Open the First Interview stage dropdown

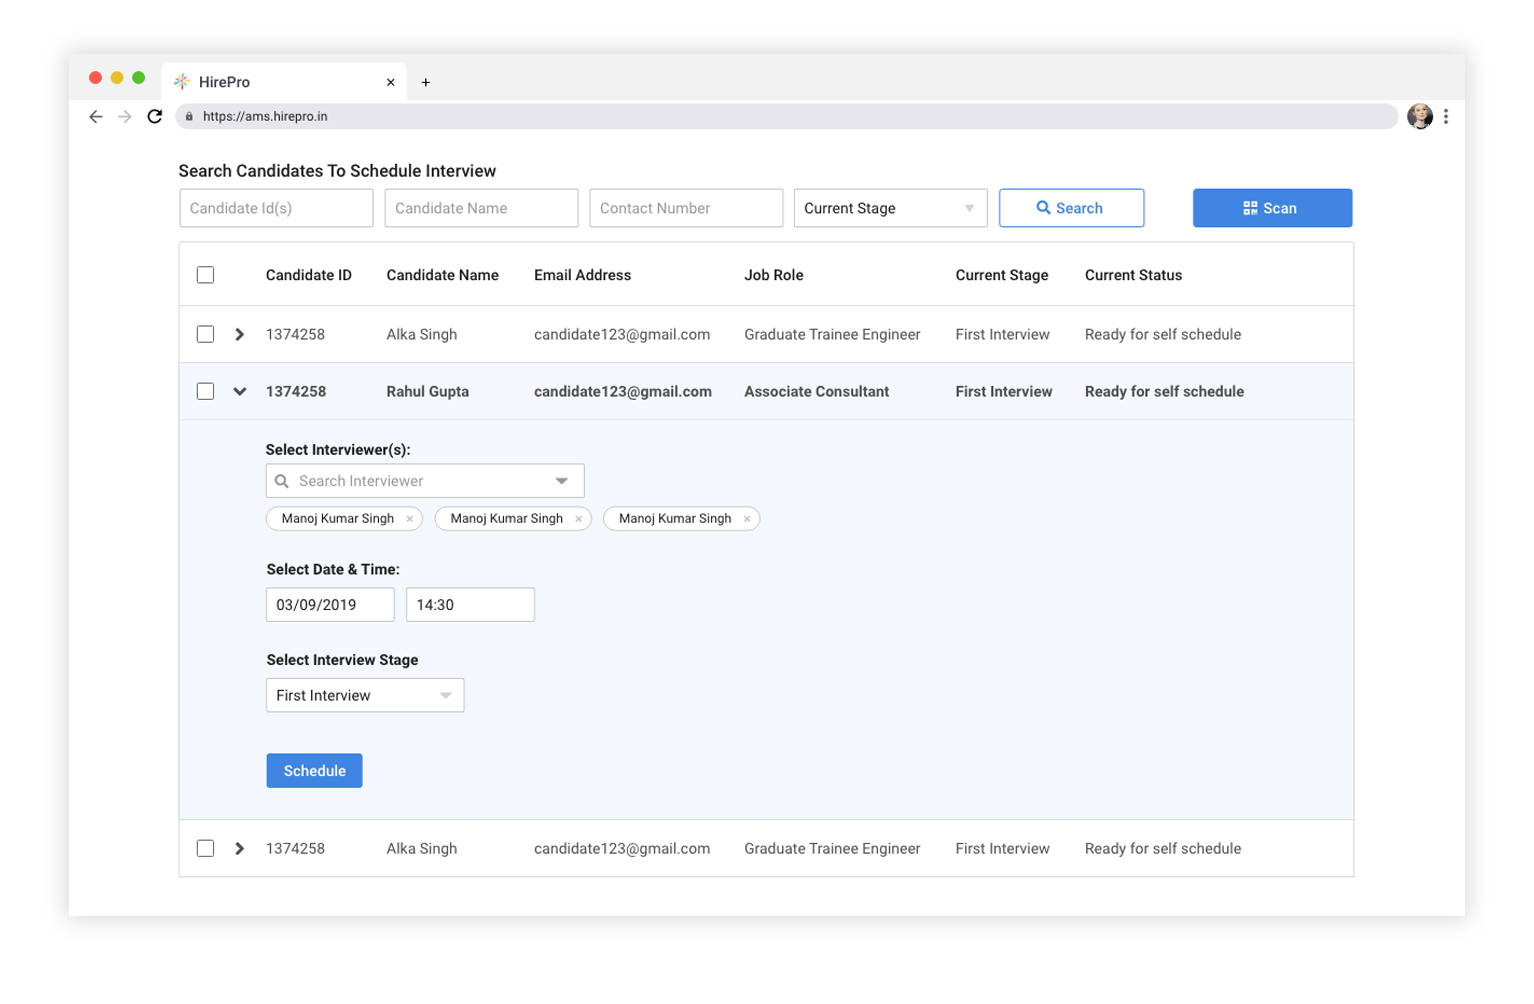click(365, 695)
